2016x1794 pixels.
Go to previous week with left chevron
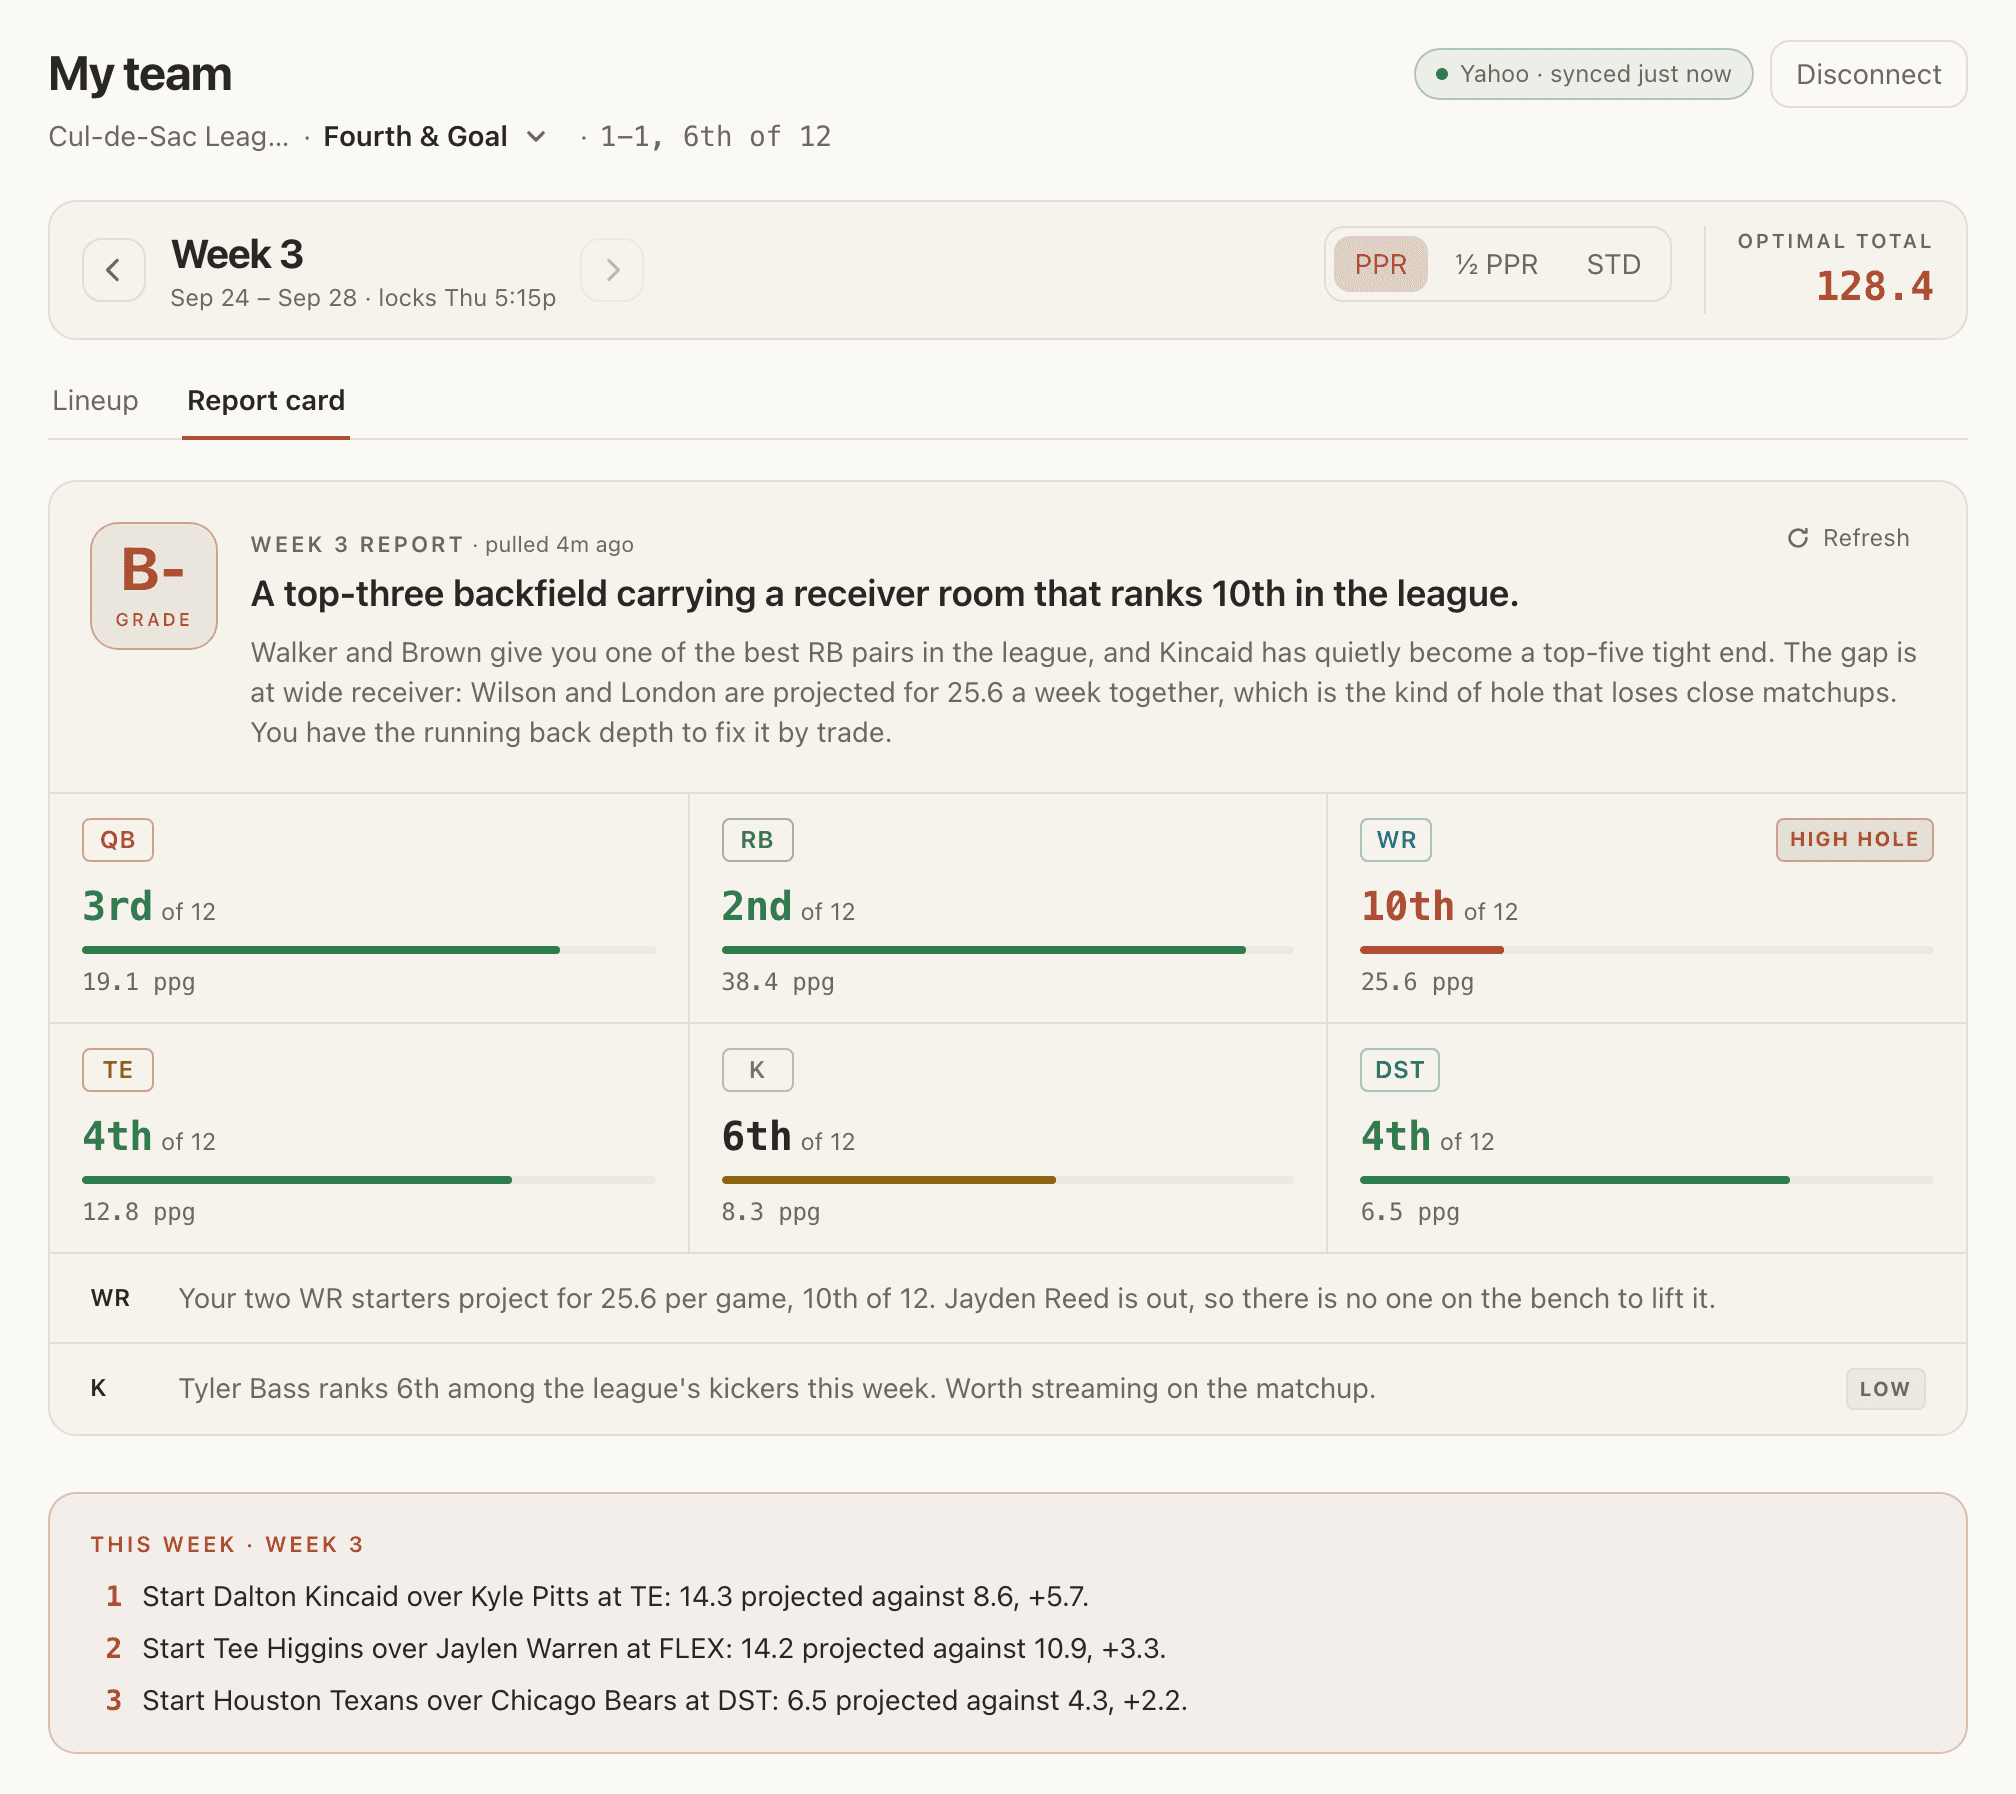(x=114, y=270)
